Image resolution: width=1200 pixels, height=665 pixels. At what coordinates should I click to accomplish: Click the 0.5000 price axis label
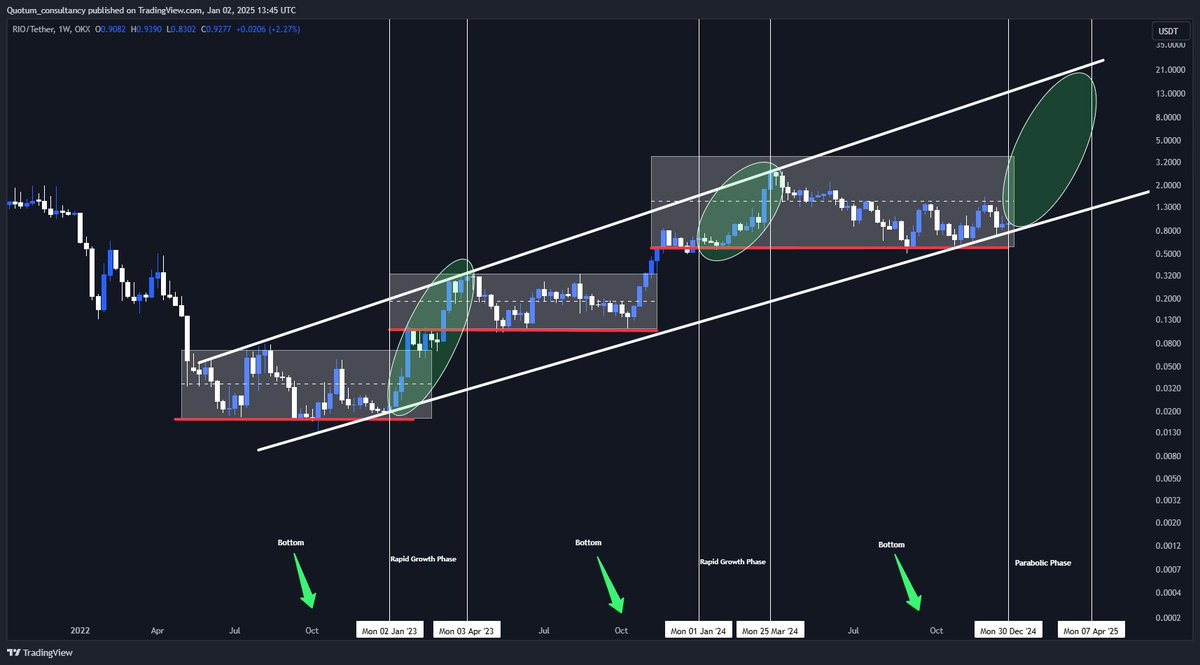(x=1169, y=253)
